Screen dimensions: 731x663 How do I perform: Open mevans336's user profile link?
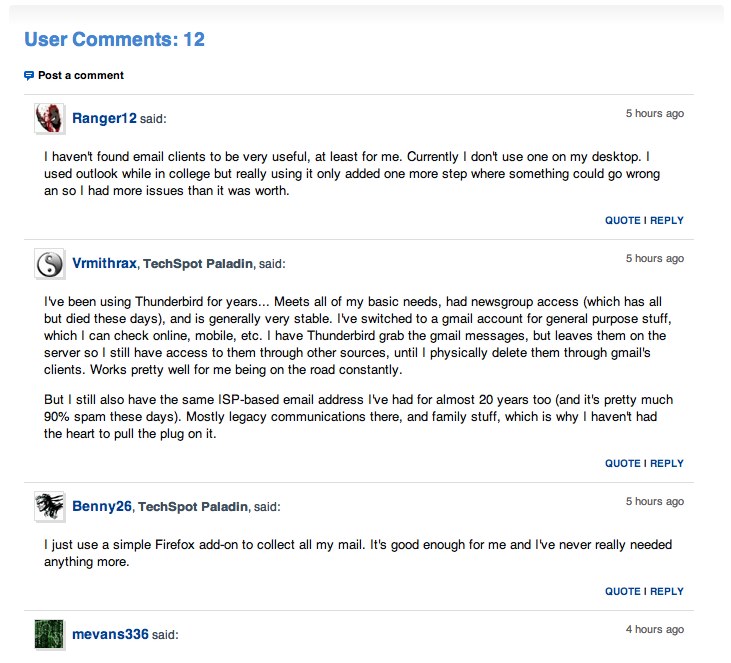[x=110, y=634]
